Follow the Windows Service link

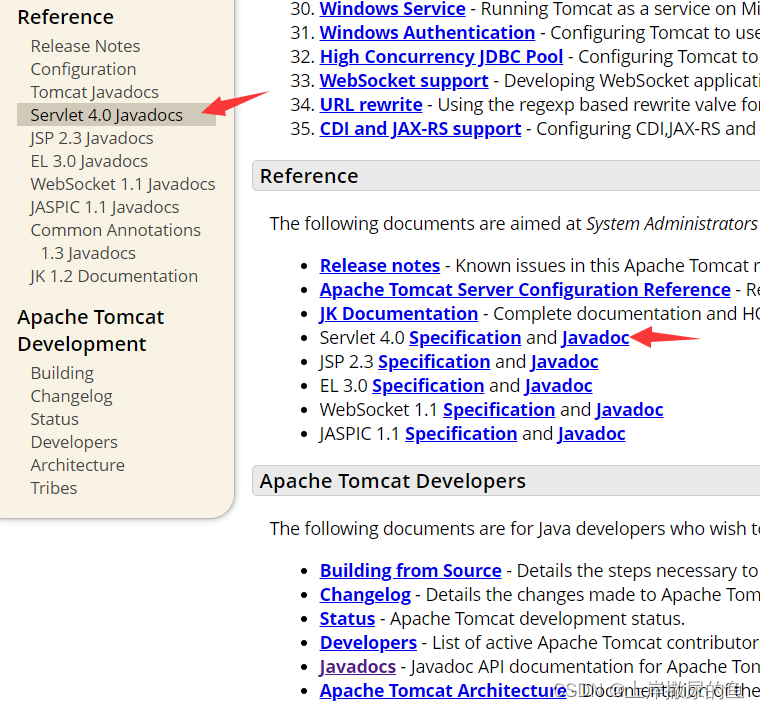(x=392, y=9)
